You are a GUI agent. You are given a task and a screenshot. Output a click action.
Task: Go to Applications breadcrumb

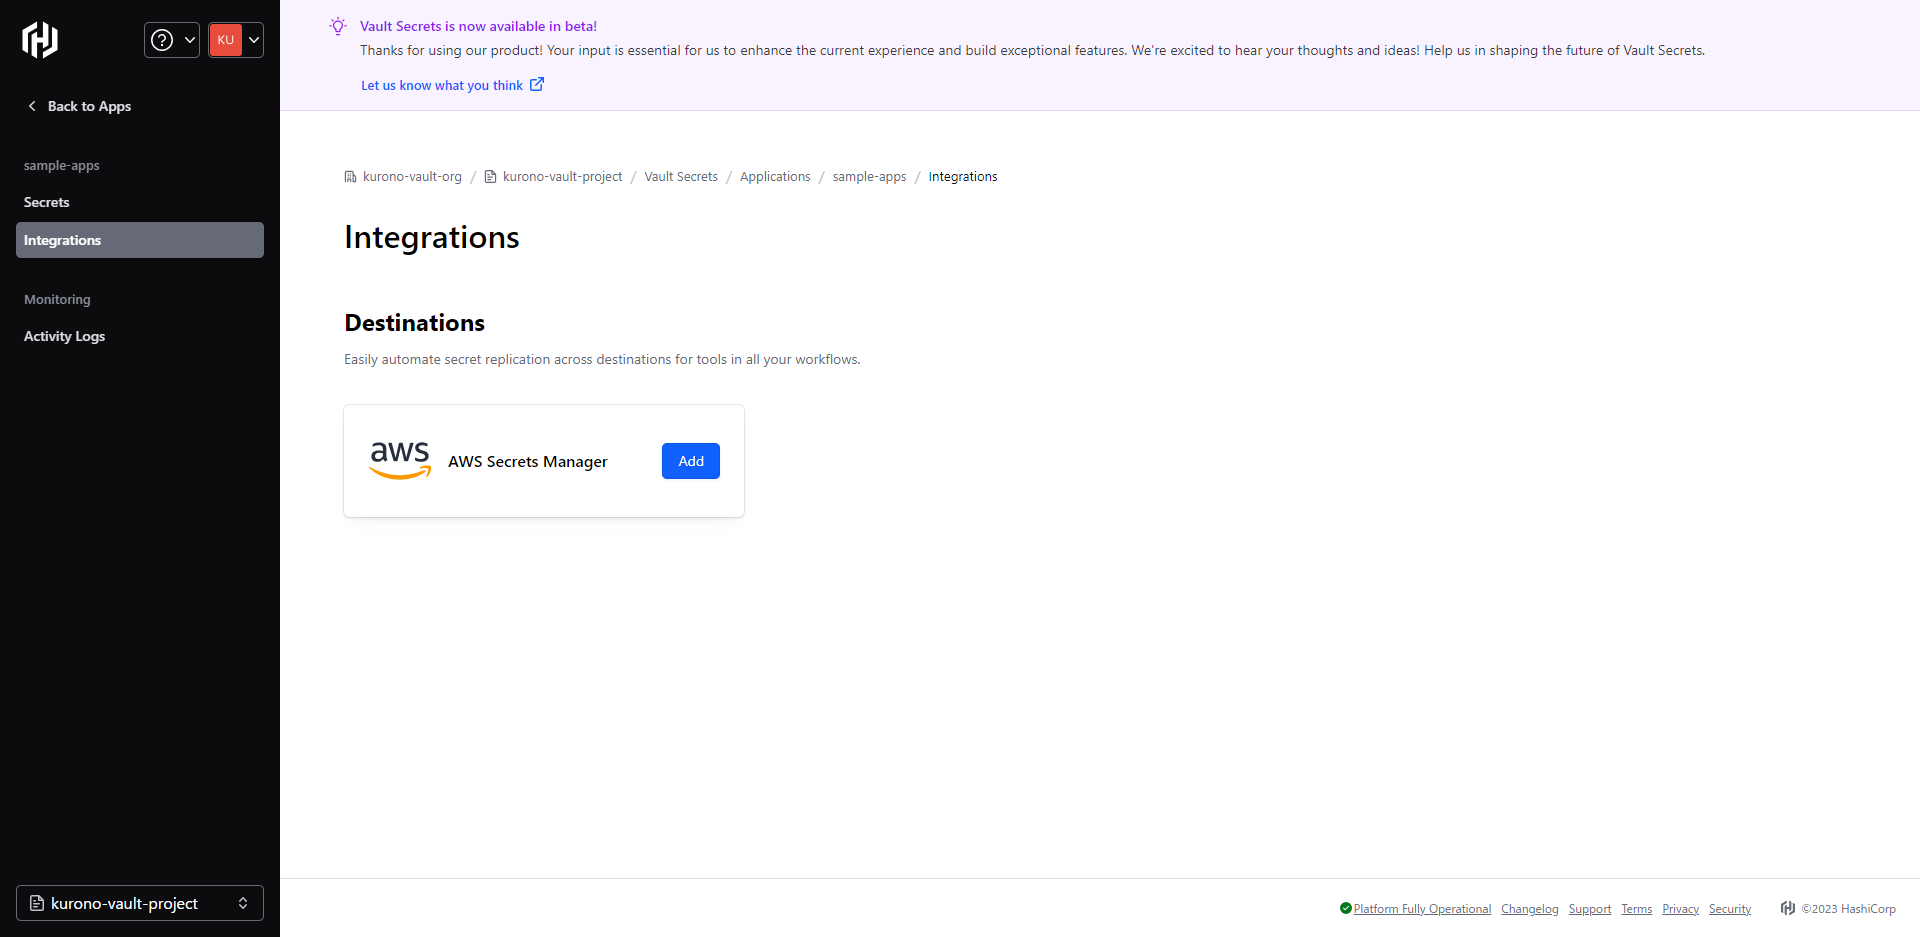[x=775, y=177]
